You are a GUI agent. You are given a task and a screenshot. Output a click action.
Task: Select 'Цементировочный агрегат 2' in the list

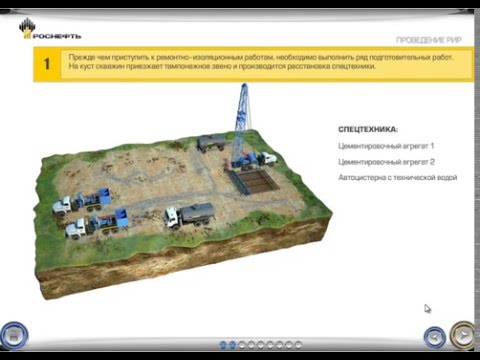coord(386,162)
